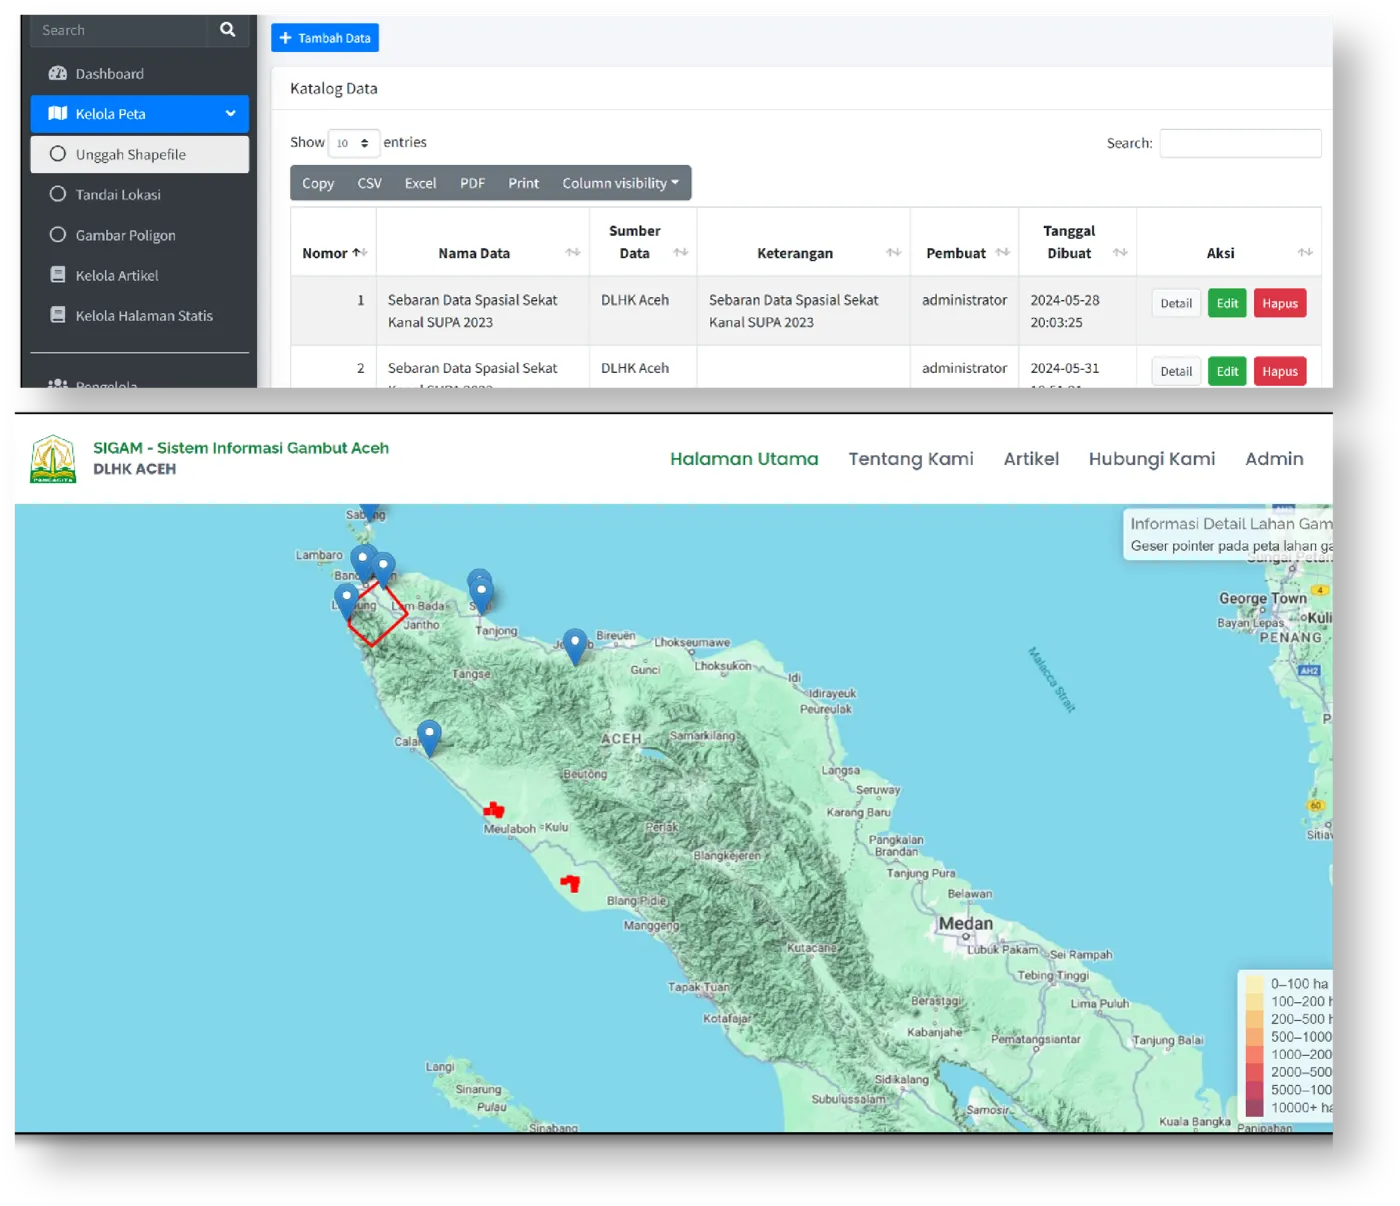Viewport: 1400px width, 1206px height.
Task: Expand the Kelola Peta chevron
Action: coord(231,114)
